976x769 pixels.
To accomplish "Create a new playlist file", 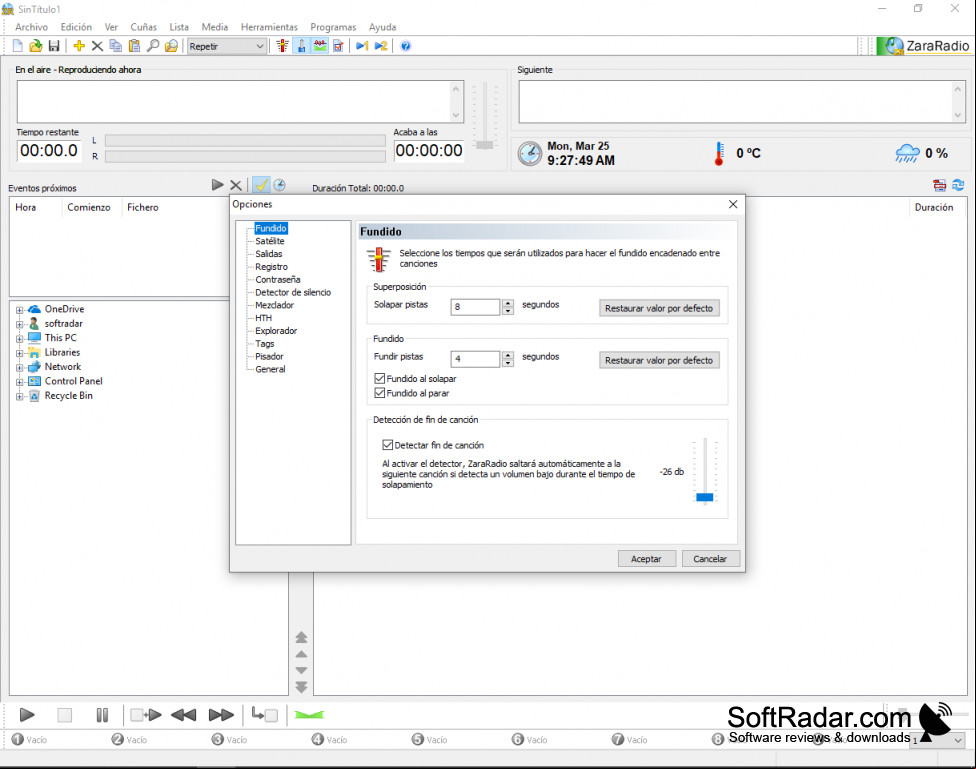I will tap(17, 46).
